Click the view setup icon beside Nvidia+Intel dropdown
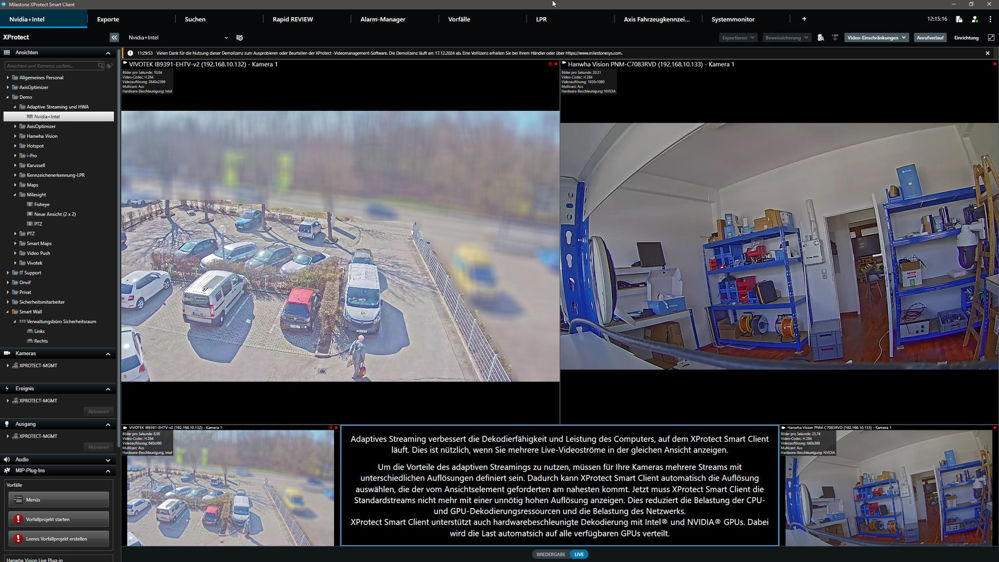The width and height of the screenshot is (999, 562). [239, 38]
